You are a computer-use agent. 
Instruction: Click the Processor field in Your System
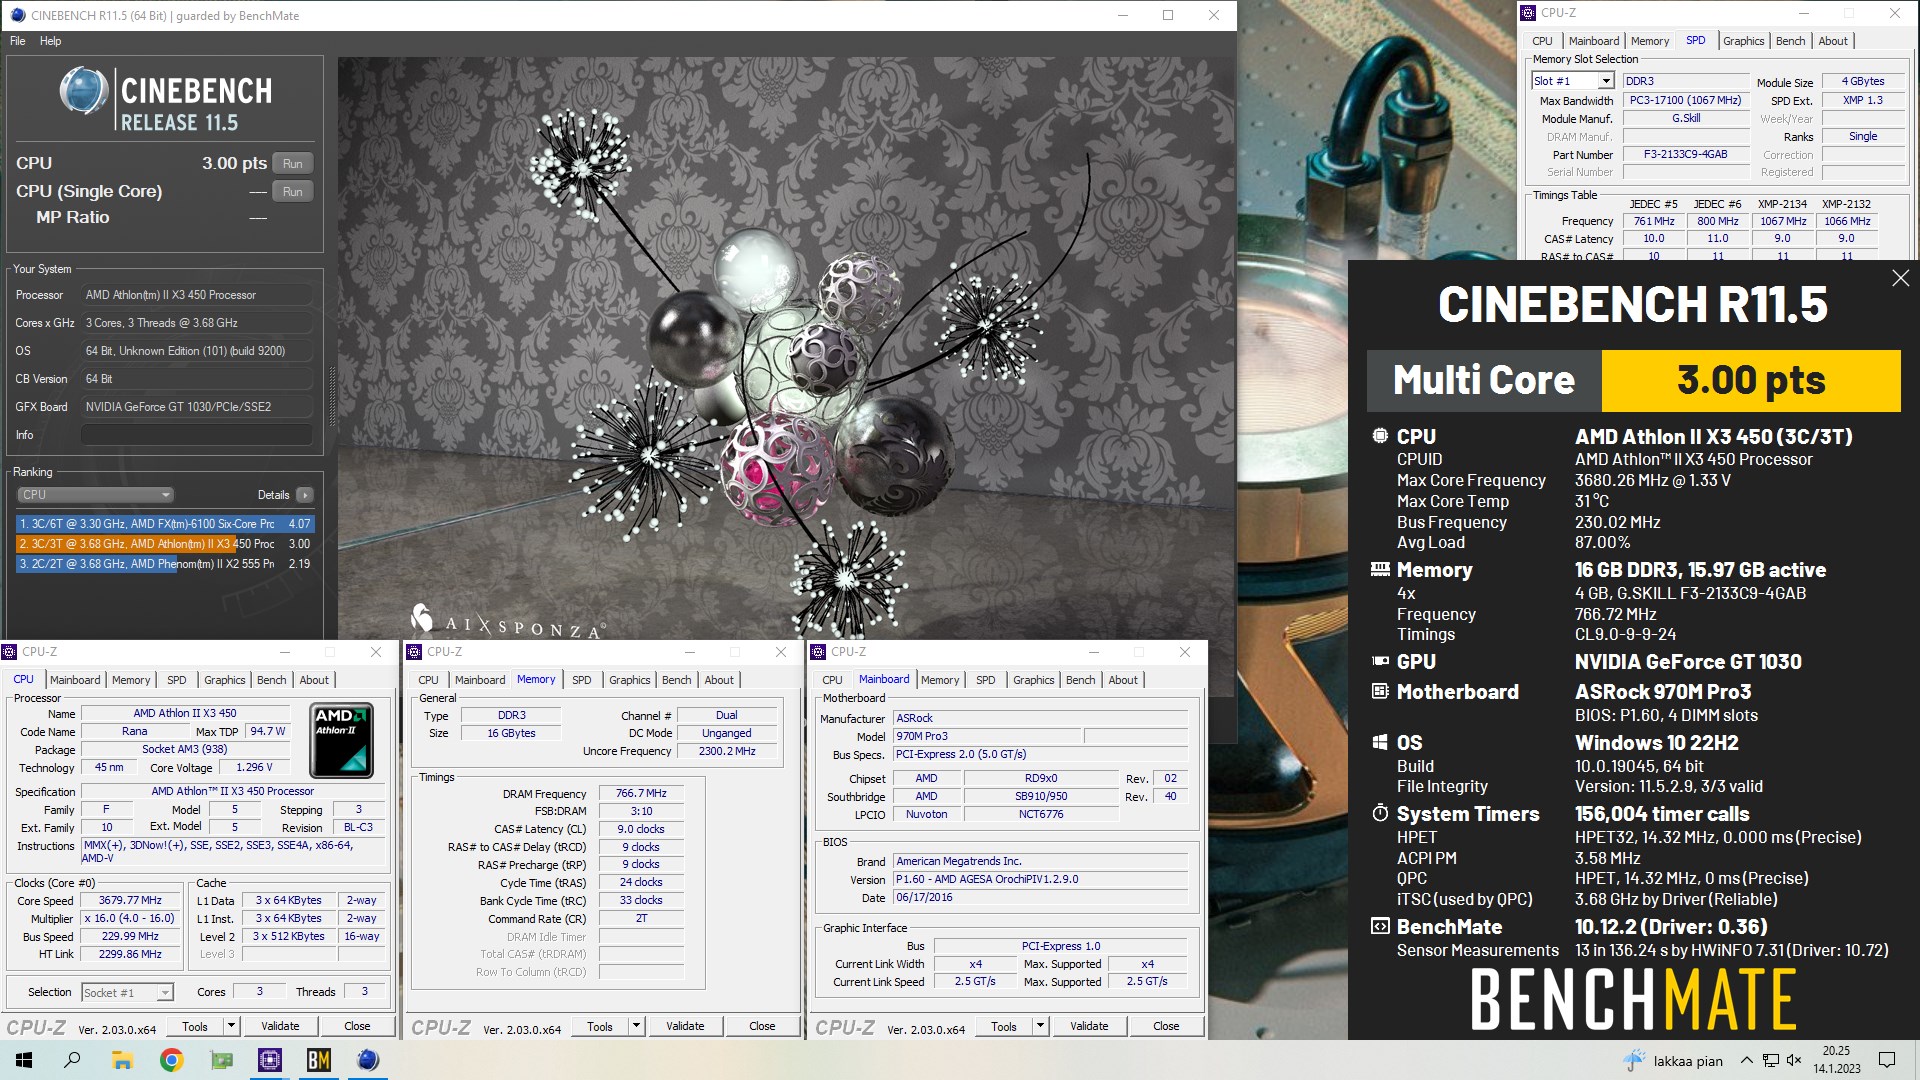tap(197, 295)
